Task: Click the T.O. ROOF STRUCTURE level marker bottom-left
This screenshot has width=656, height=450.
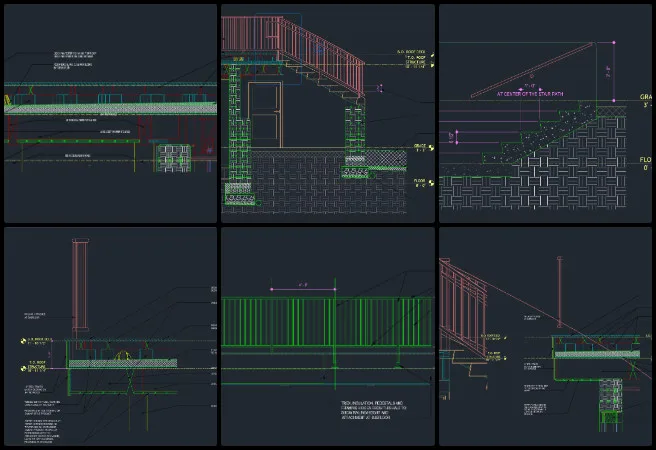Action: [23, 368]
